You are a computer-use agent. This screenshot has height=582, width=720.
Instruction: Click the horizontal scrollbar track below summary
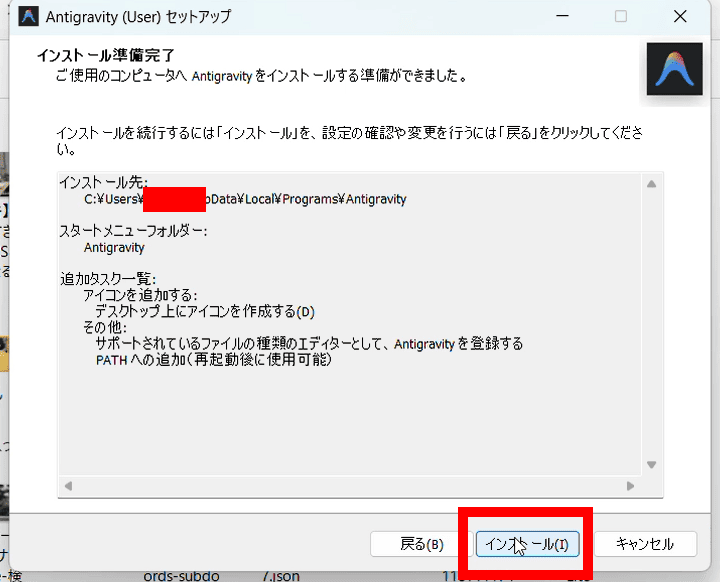click(346, 485)
